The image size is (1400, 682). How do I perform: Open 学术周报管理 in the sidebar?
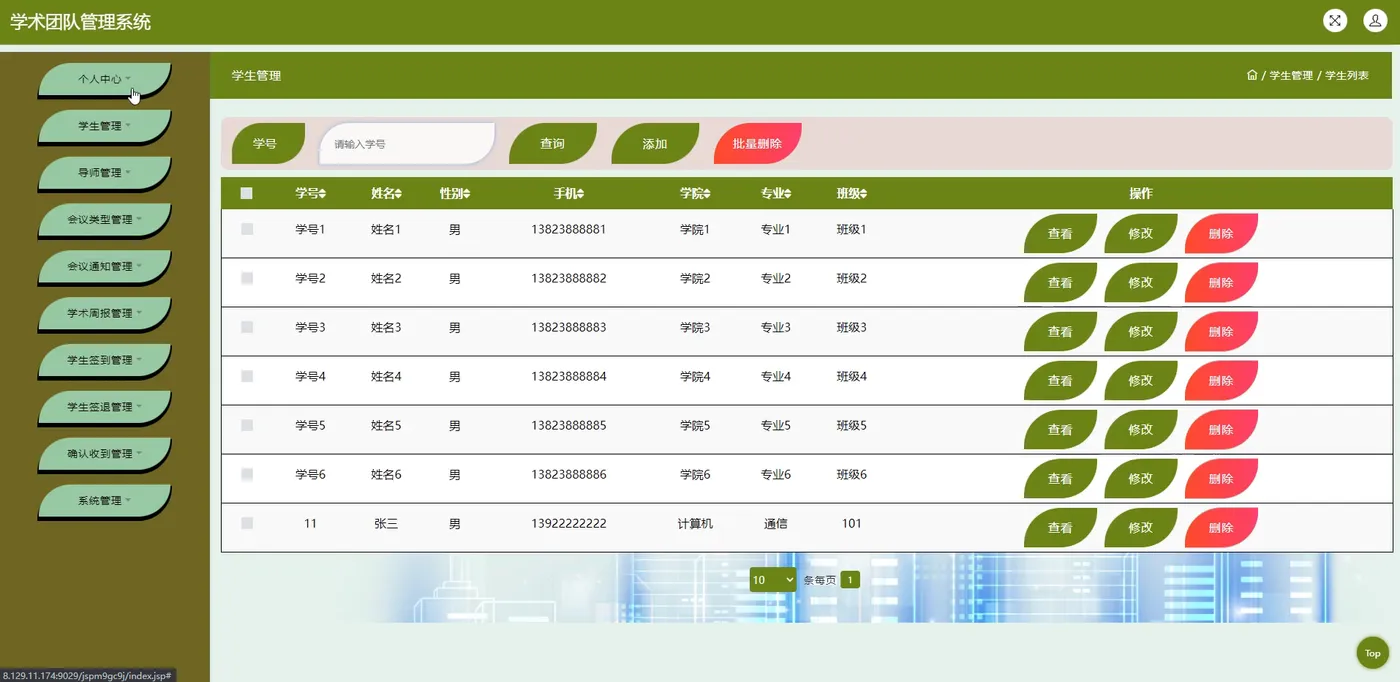(x=105, y=313)
